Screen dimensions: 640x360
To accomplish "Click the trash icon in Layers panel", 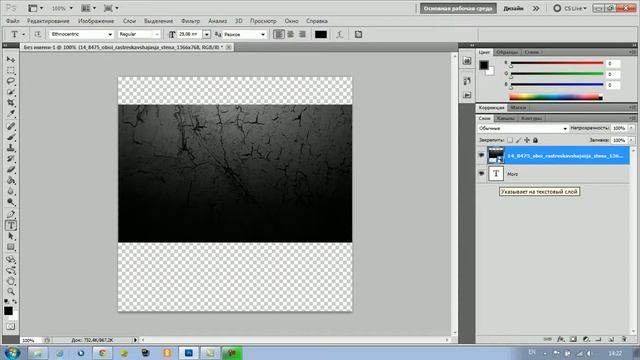I will point(624,339).
